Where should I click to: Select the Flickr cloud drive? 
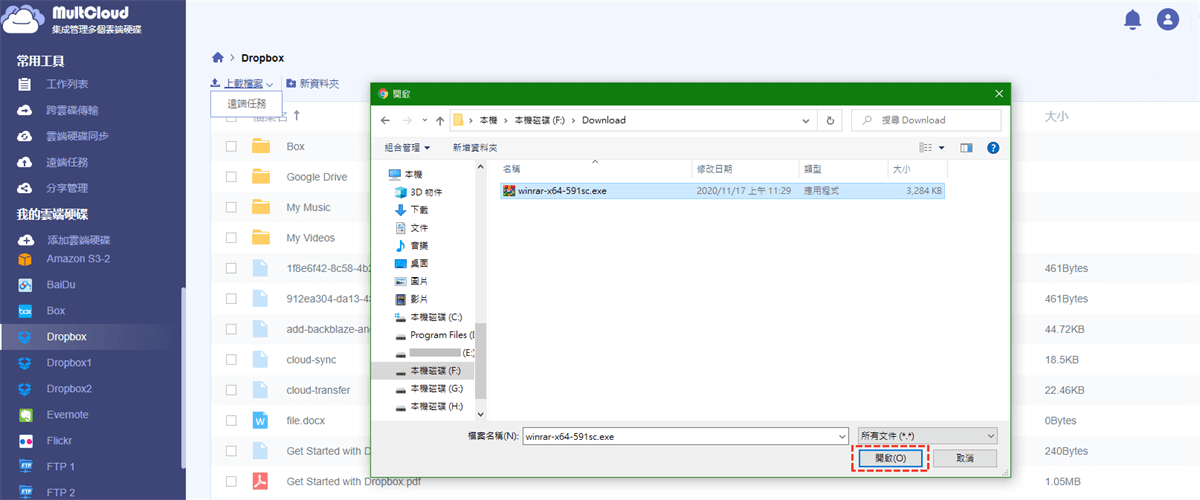coord(61,441)
